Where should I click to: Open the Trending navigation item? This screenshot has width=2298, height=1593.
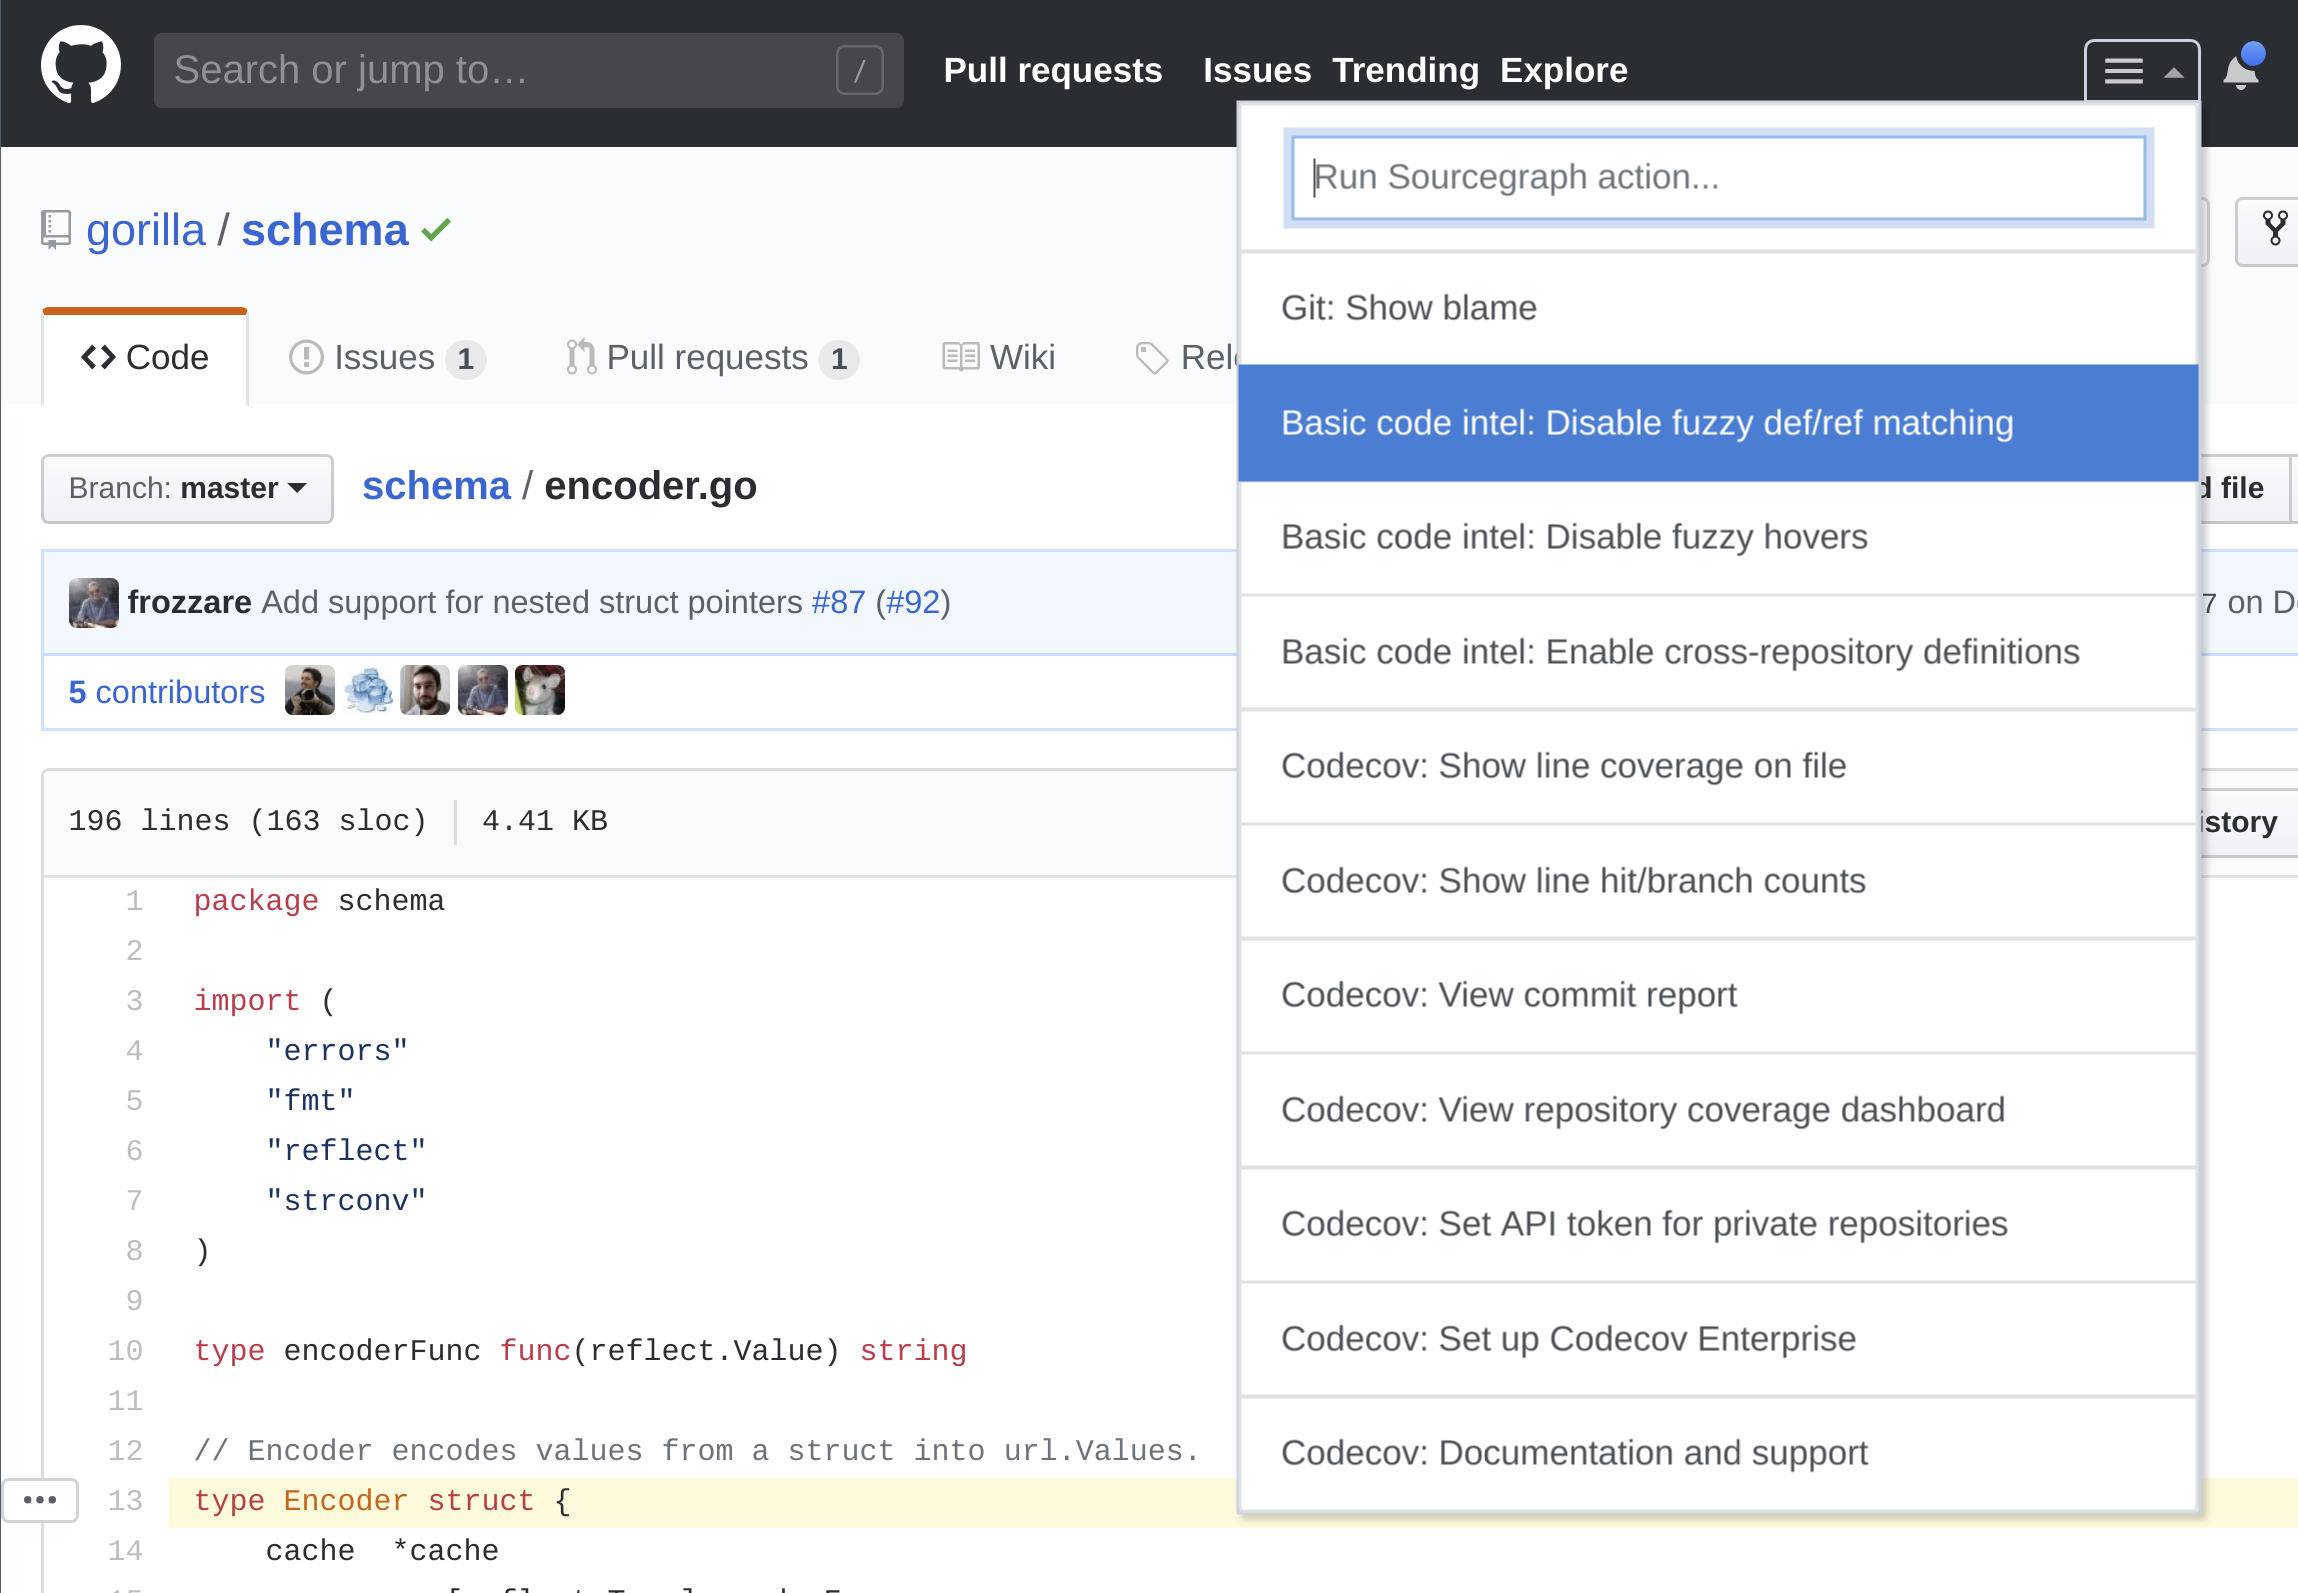[x=1405, y=70]
